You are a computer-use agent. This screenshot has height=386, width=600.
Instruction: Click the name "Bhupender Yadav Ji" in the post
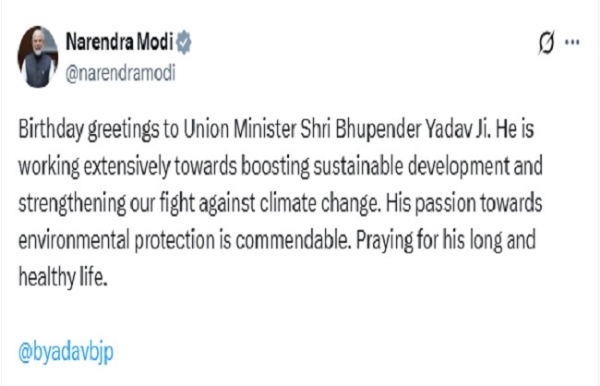coord(412,130)
